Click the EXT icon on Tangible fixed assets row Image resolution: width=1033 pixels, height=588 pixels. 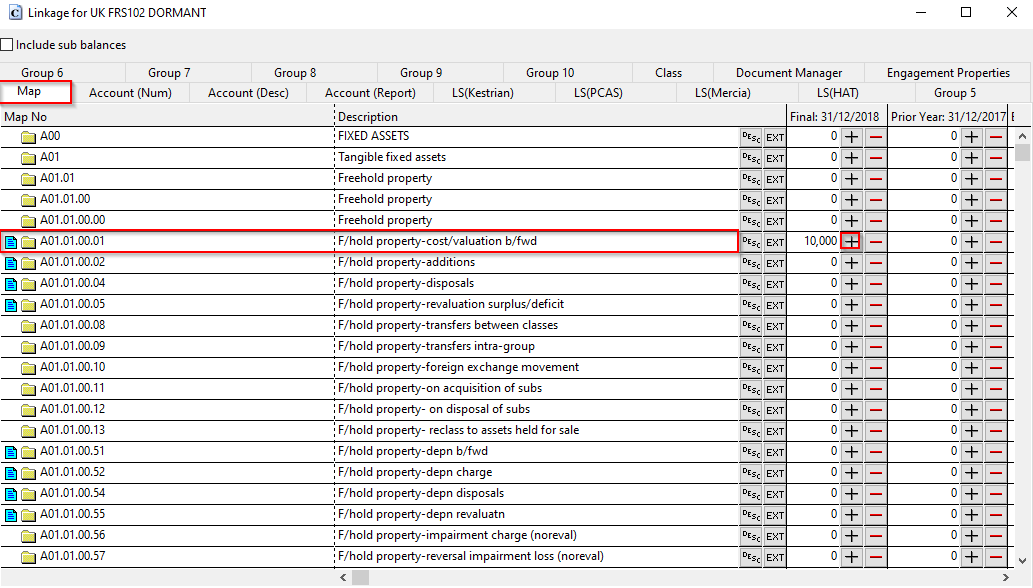[x=773, y=157]
